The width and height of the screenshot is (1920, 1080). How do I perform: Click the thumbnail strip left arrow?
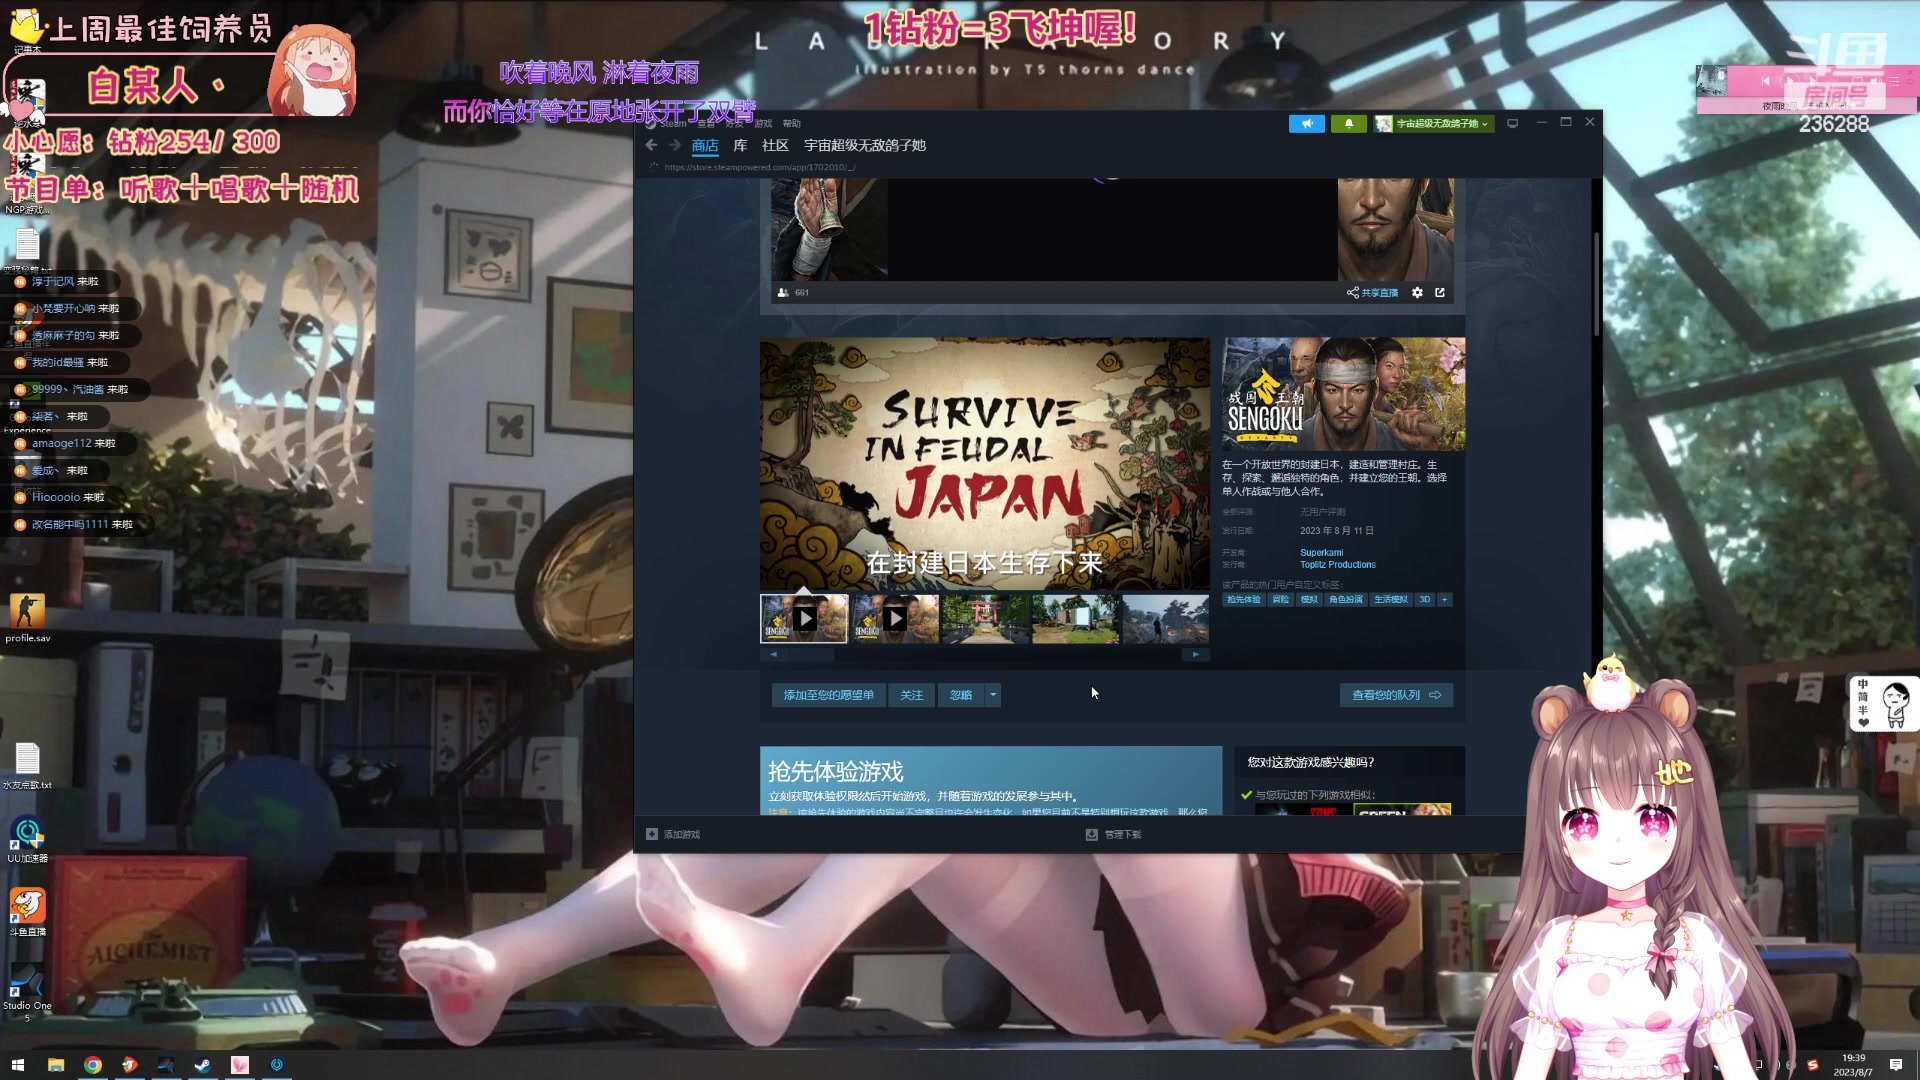[x=772, y=655]
